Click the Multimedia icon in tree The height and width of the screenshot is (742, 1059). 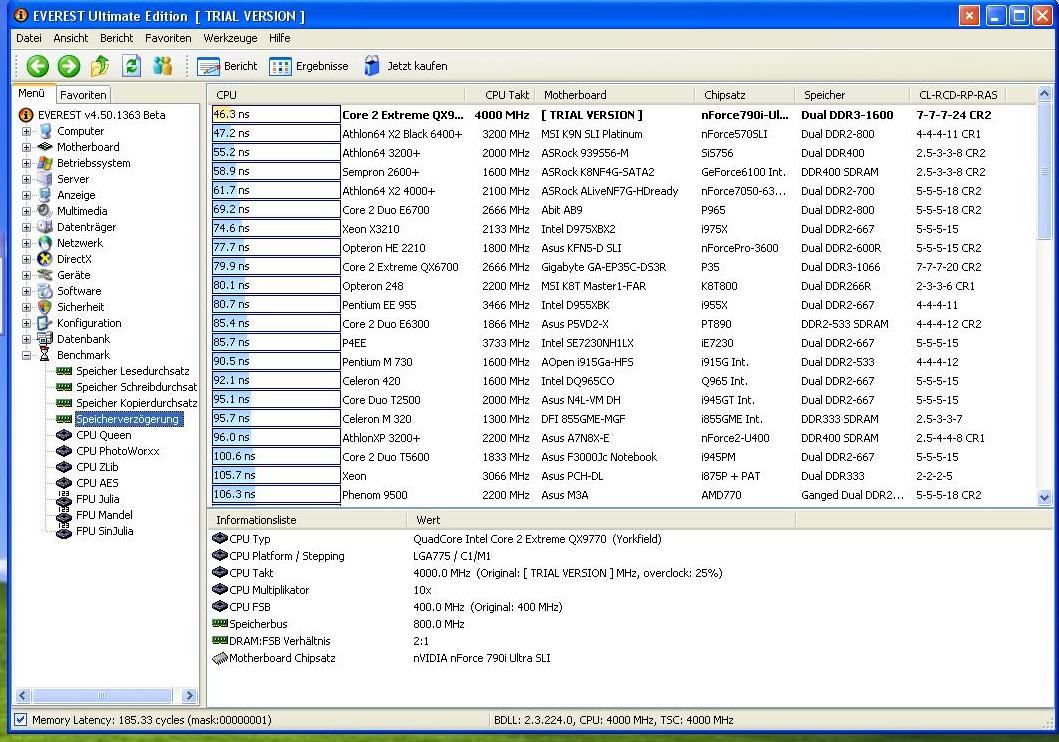(x=45, y=211)
